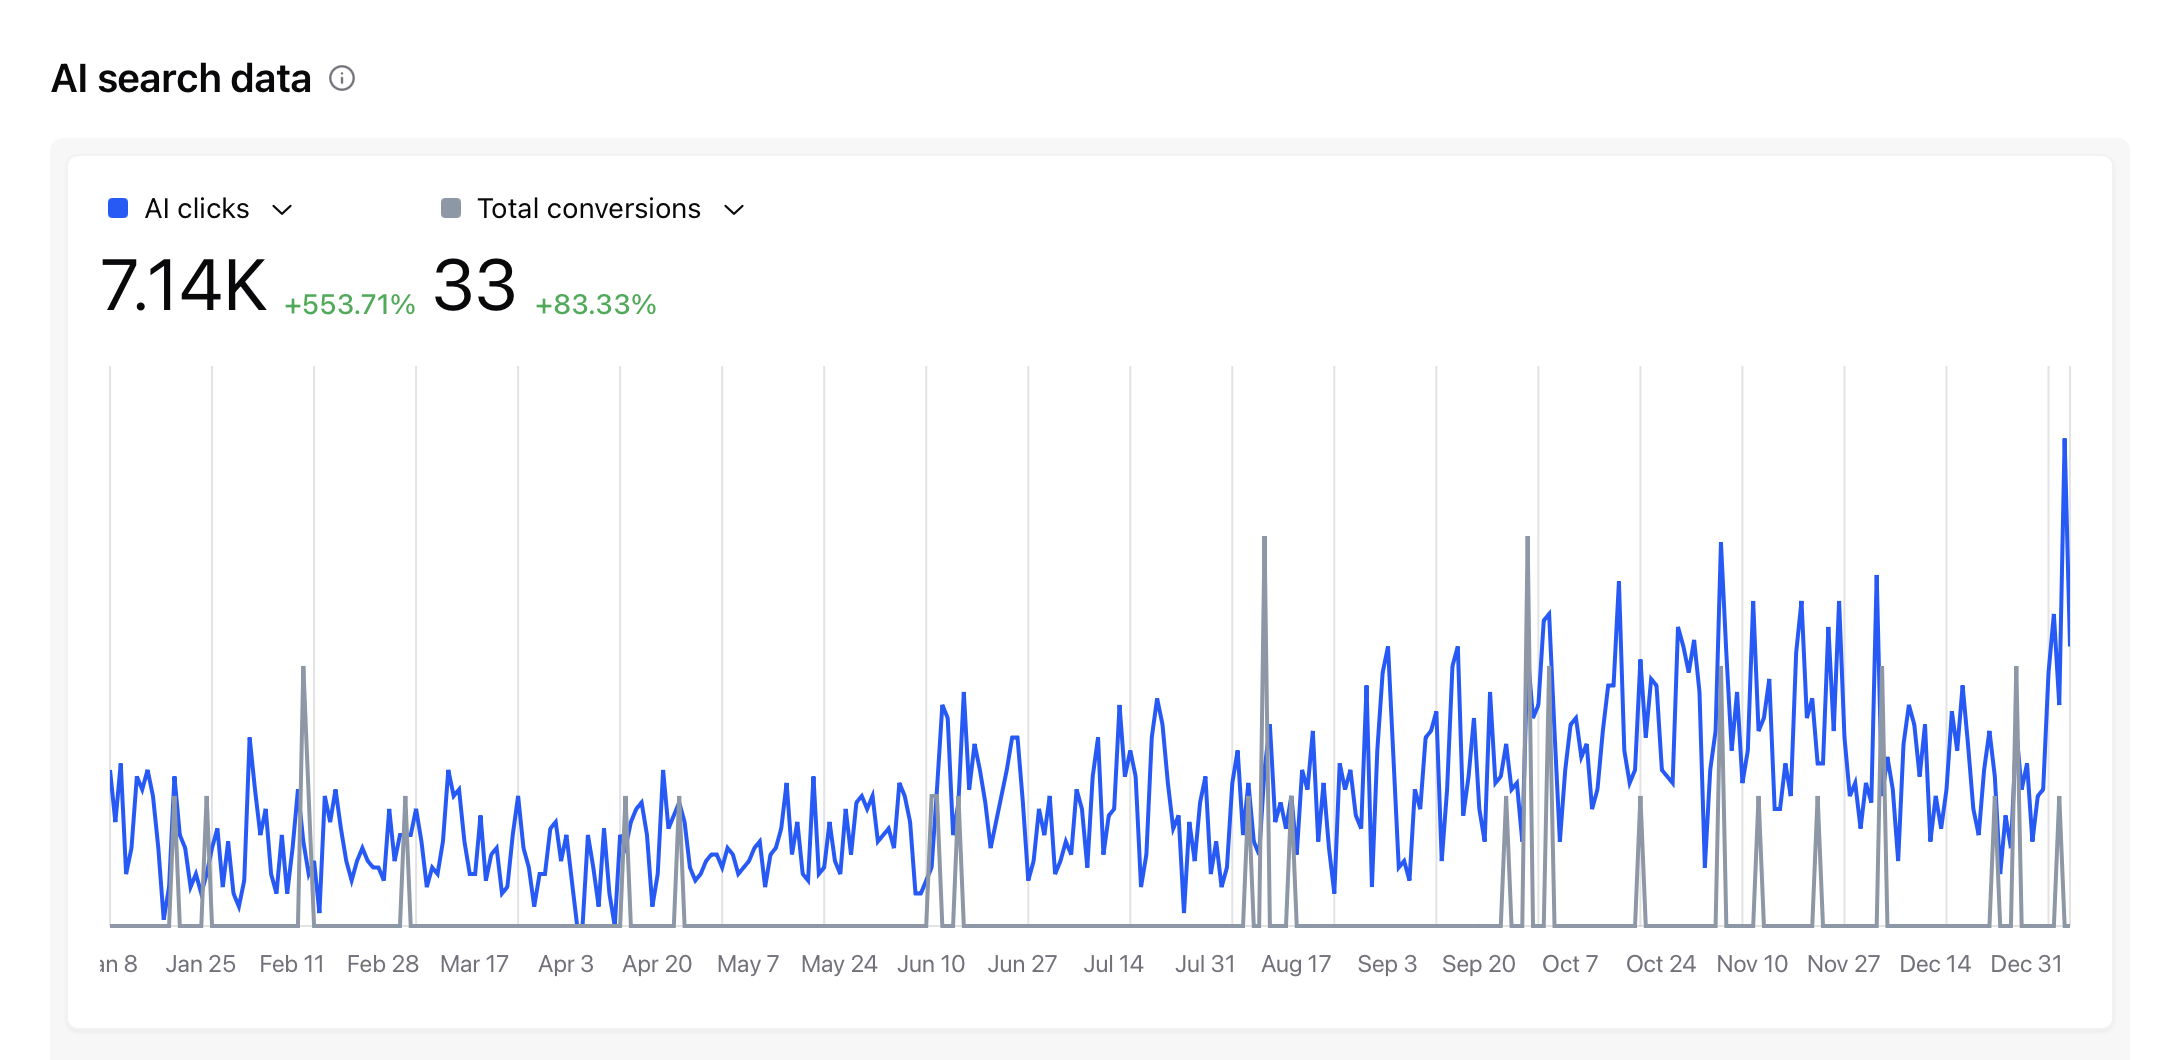
Task: Click the Feb 28 axis label
Action: [383, 964]
